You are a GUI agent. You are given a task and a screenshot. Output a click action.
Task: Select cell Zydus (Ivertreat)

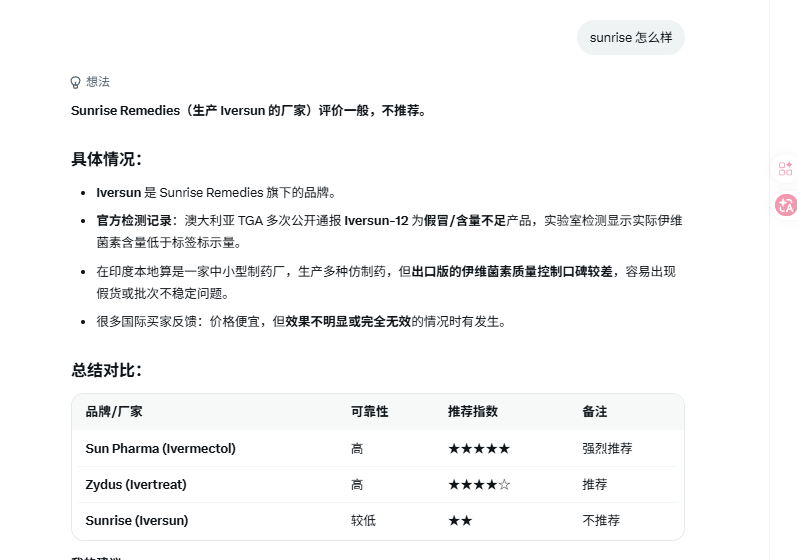pos(136,485)
